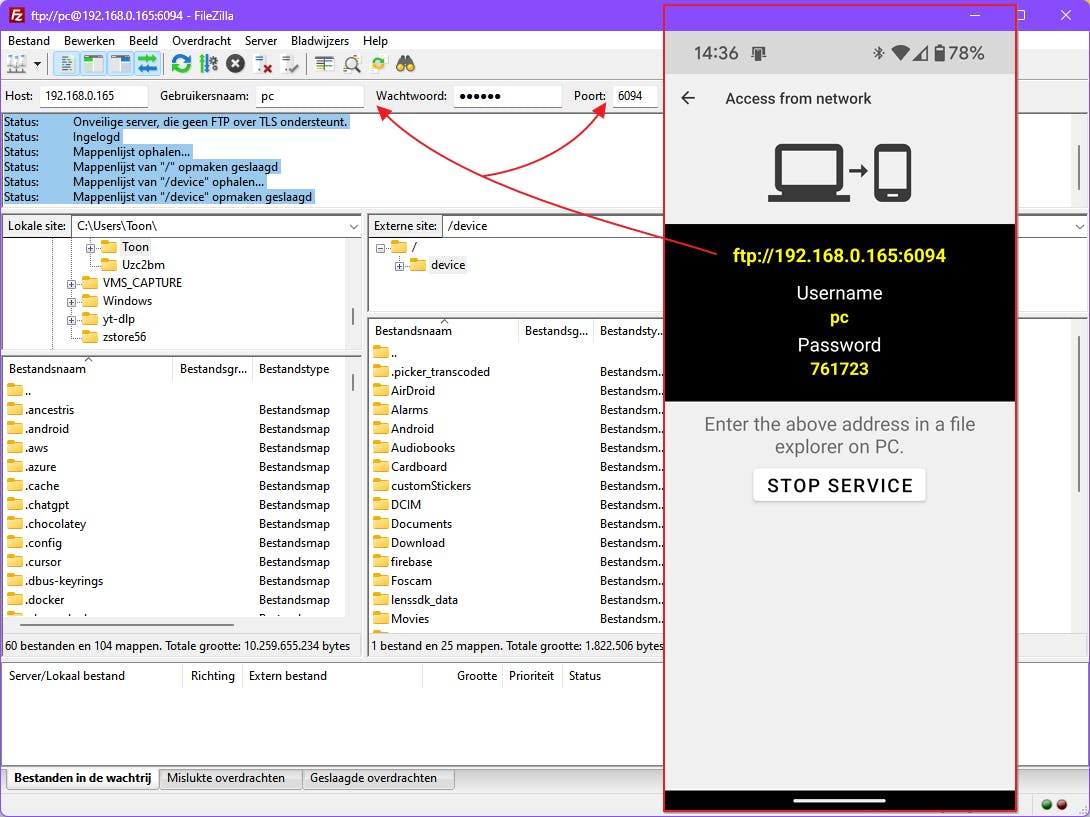Viewport: 1090px width, 817px height.
Task: Click the process queue icon
Action: click(x=208, y=64)
